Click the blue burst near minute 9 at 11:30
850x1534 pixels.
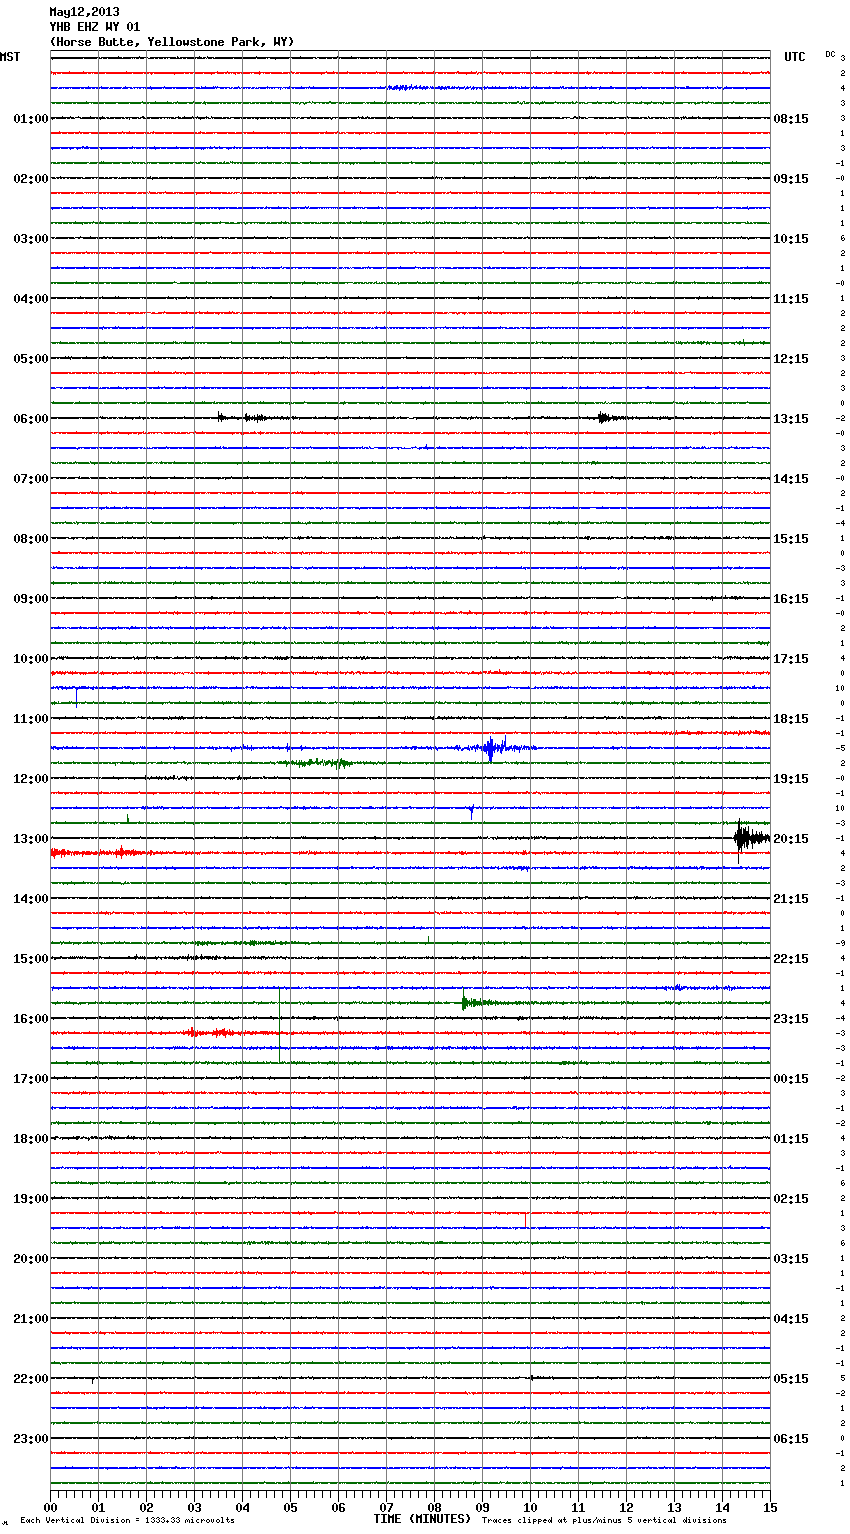click(x=493, y=747)
